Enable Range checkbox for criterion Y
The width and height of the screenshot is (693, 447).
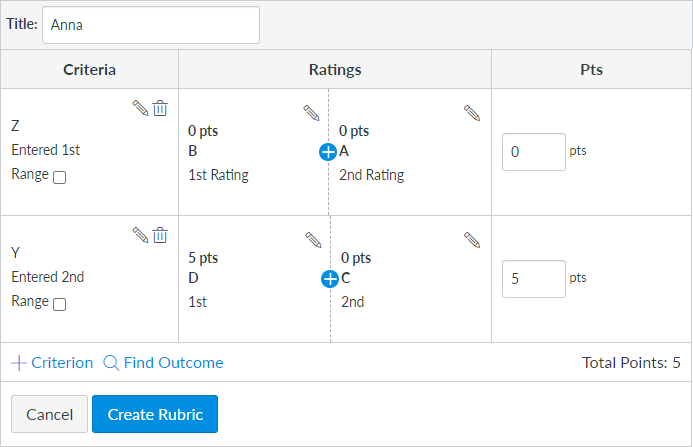tap(59, 305)
